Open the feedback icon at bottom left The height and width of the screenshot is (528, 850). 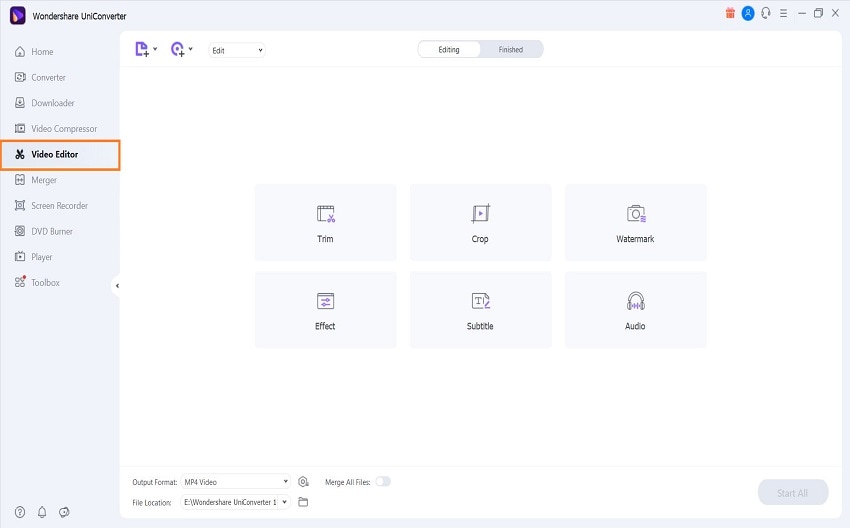tap(64, 512)
